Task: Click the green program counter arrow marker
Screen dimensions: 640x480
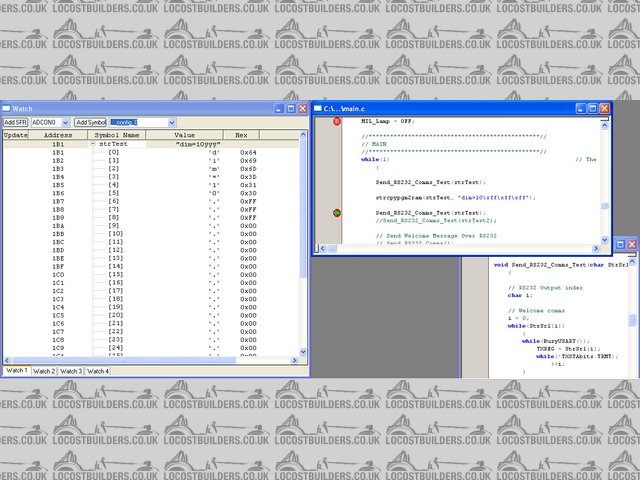Action: (x=337, y=213)
